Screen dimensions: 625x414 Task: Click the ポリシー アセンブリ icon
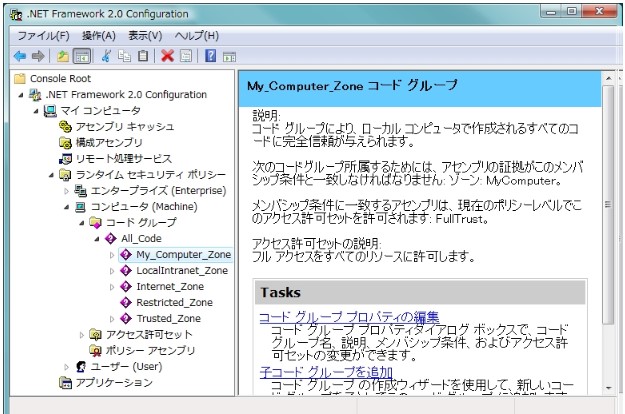(95, 350)
